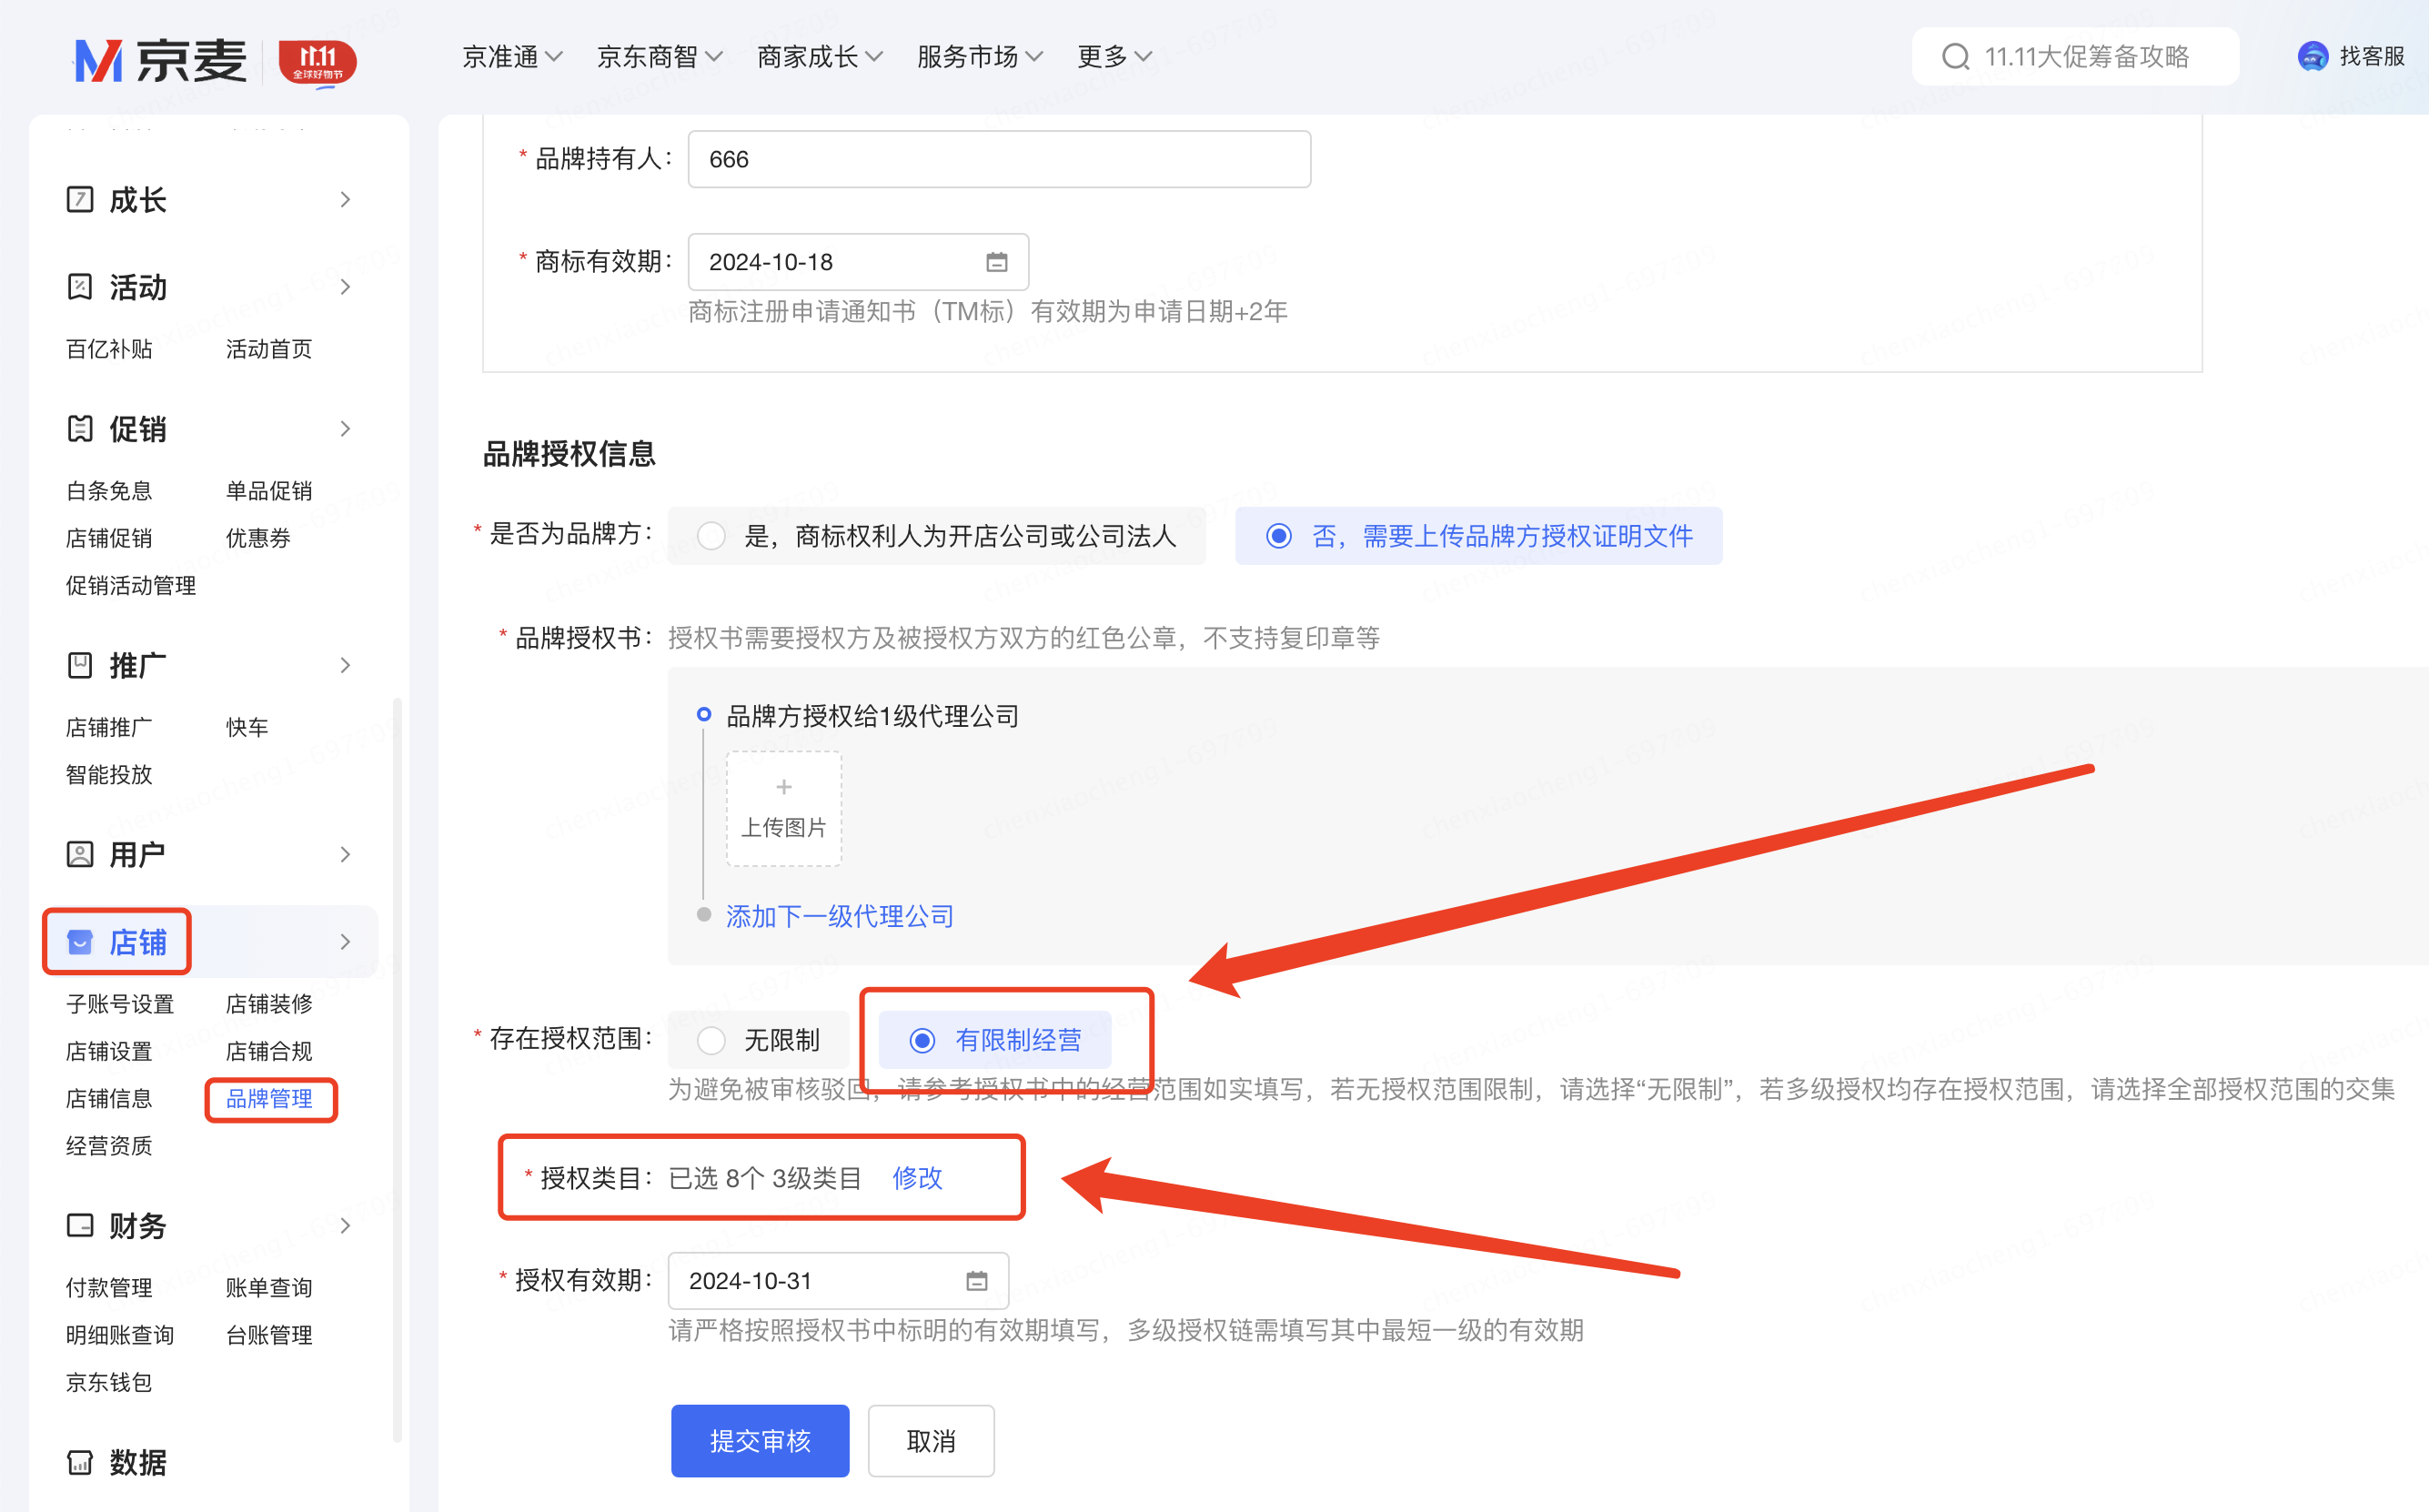Click the 财务 wallet icon in sidebar
Screen dimensions: 2429x1512
point(80,1226)
